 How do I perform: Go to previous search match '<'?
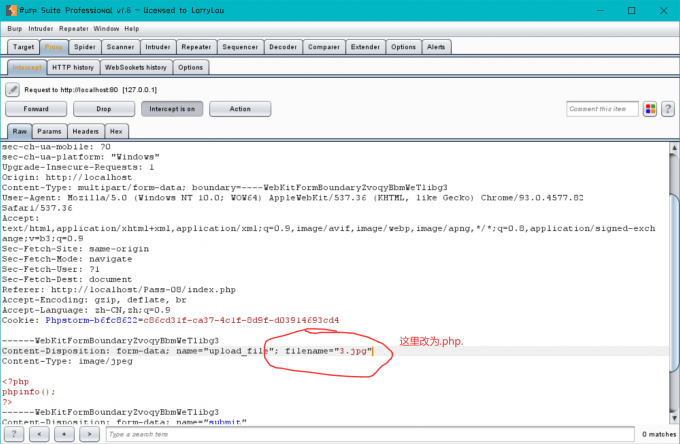coord(39,434)
